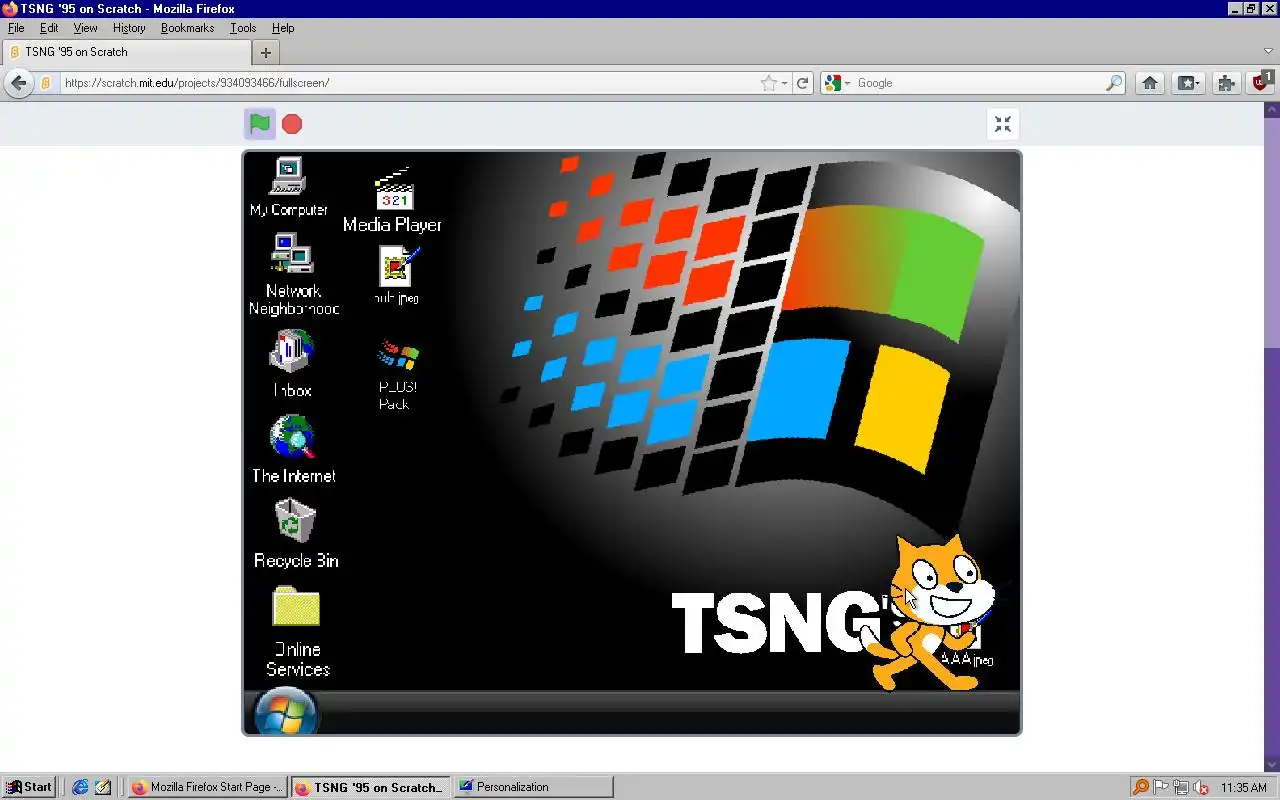This screenshot has height=800, width=1280.
Task: Launch Internet Explorer from quick launch
Action: pos(81,787)
